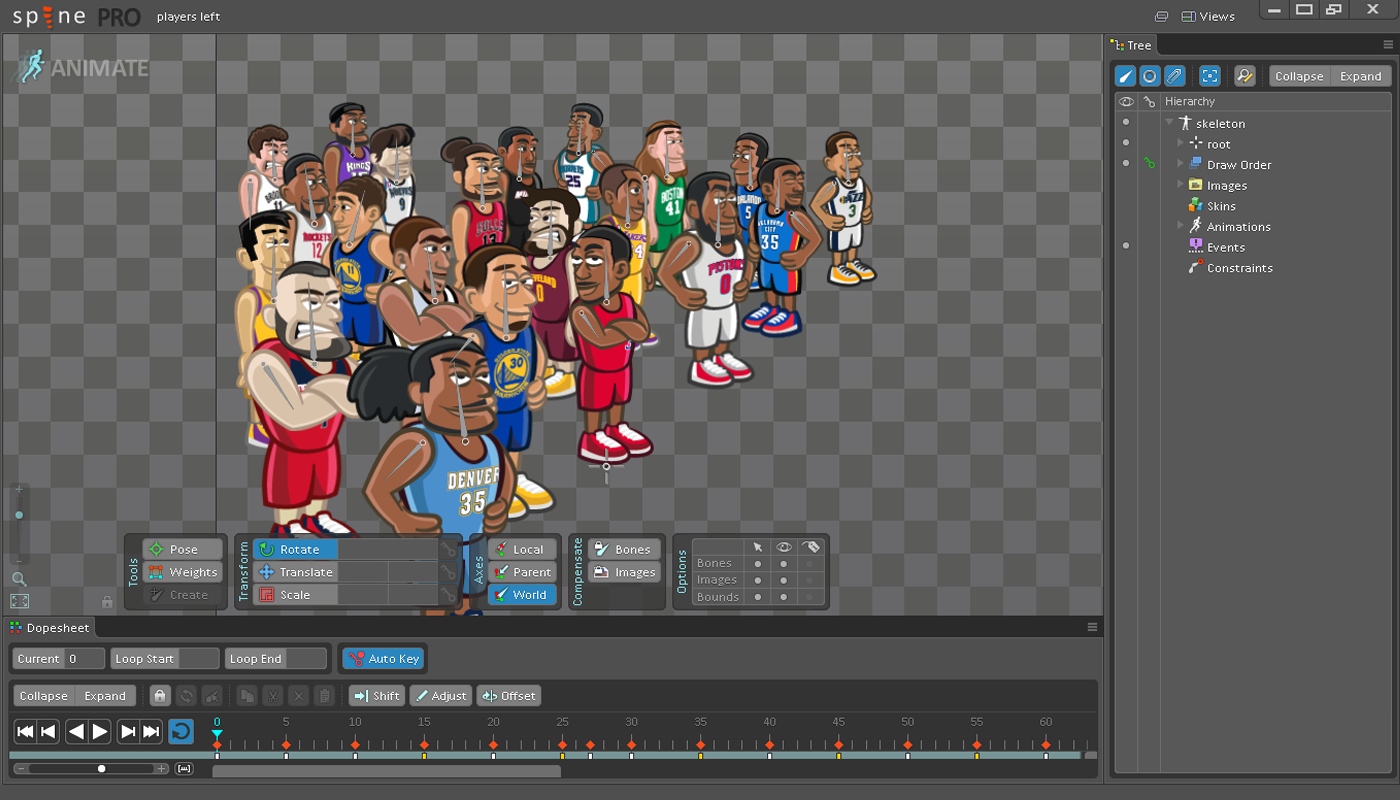Click the keyframe marker at frame 10
This screenshot has height=800, width=1400.
355,744
